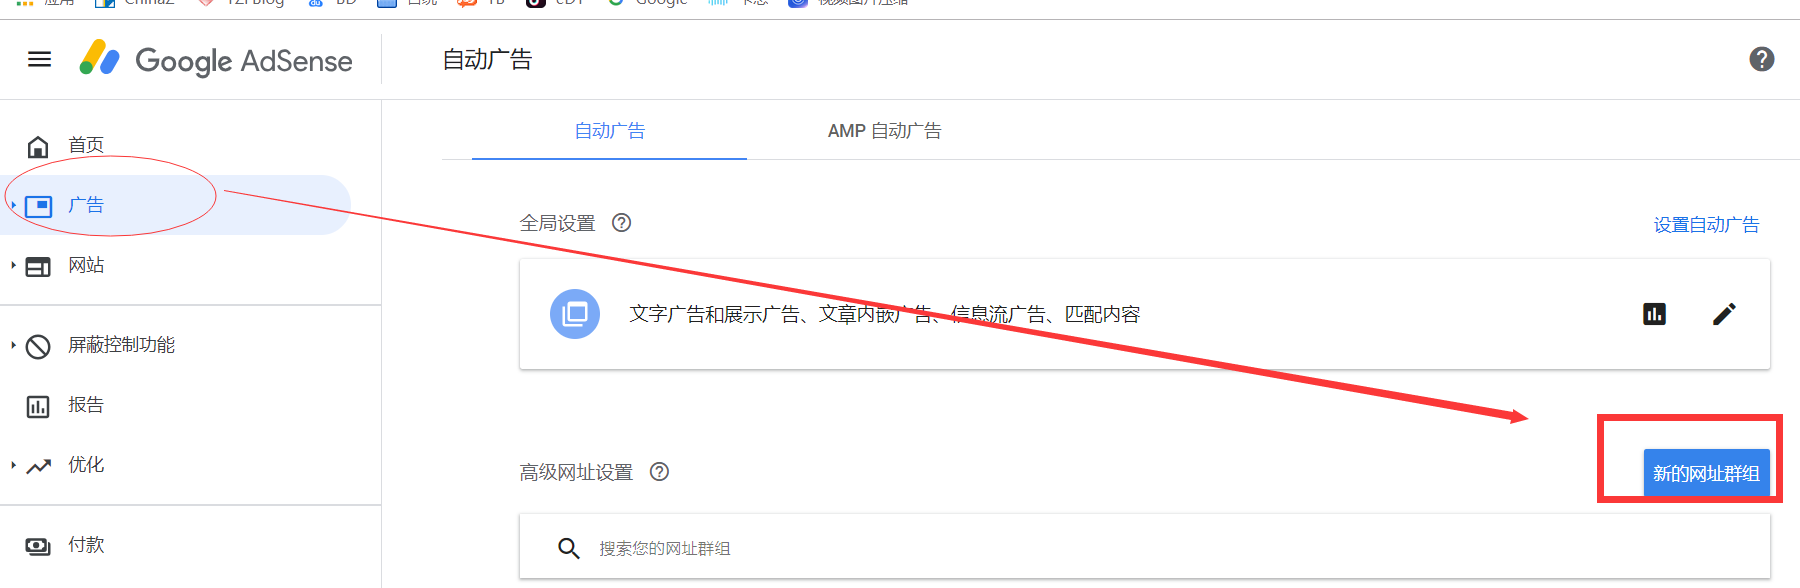Click help icon beside 高级网址设置

[x=659, y=472]
